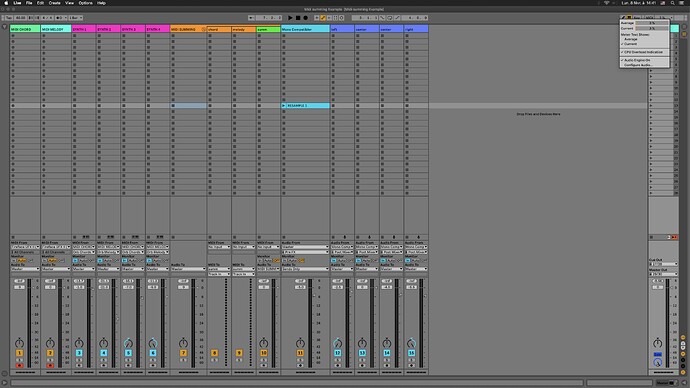Open track 1 MIDI From dropdown
Screen dimensions: 690x388
click(25, 247)
